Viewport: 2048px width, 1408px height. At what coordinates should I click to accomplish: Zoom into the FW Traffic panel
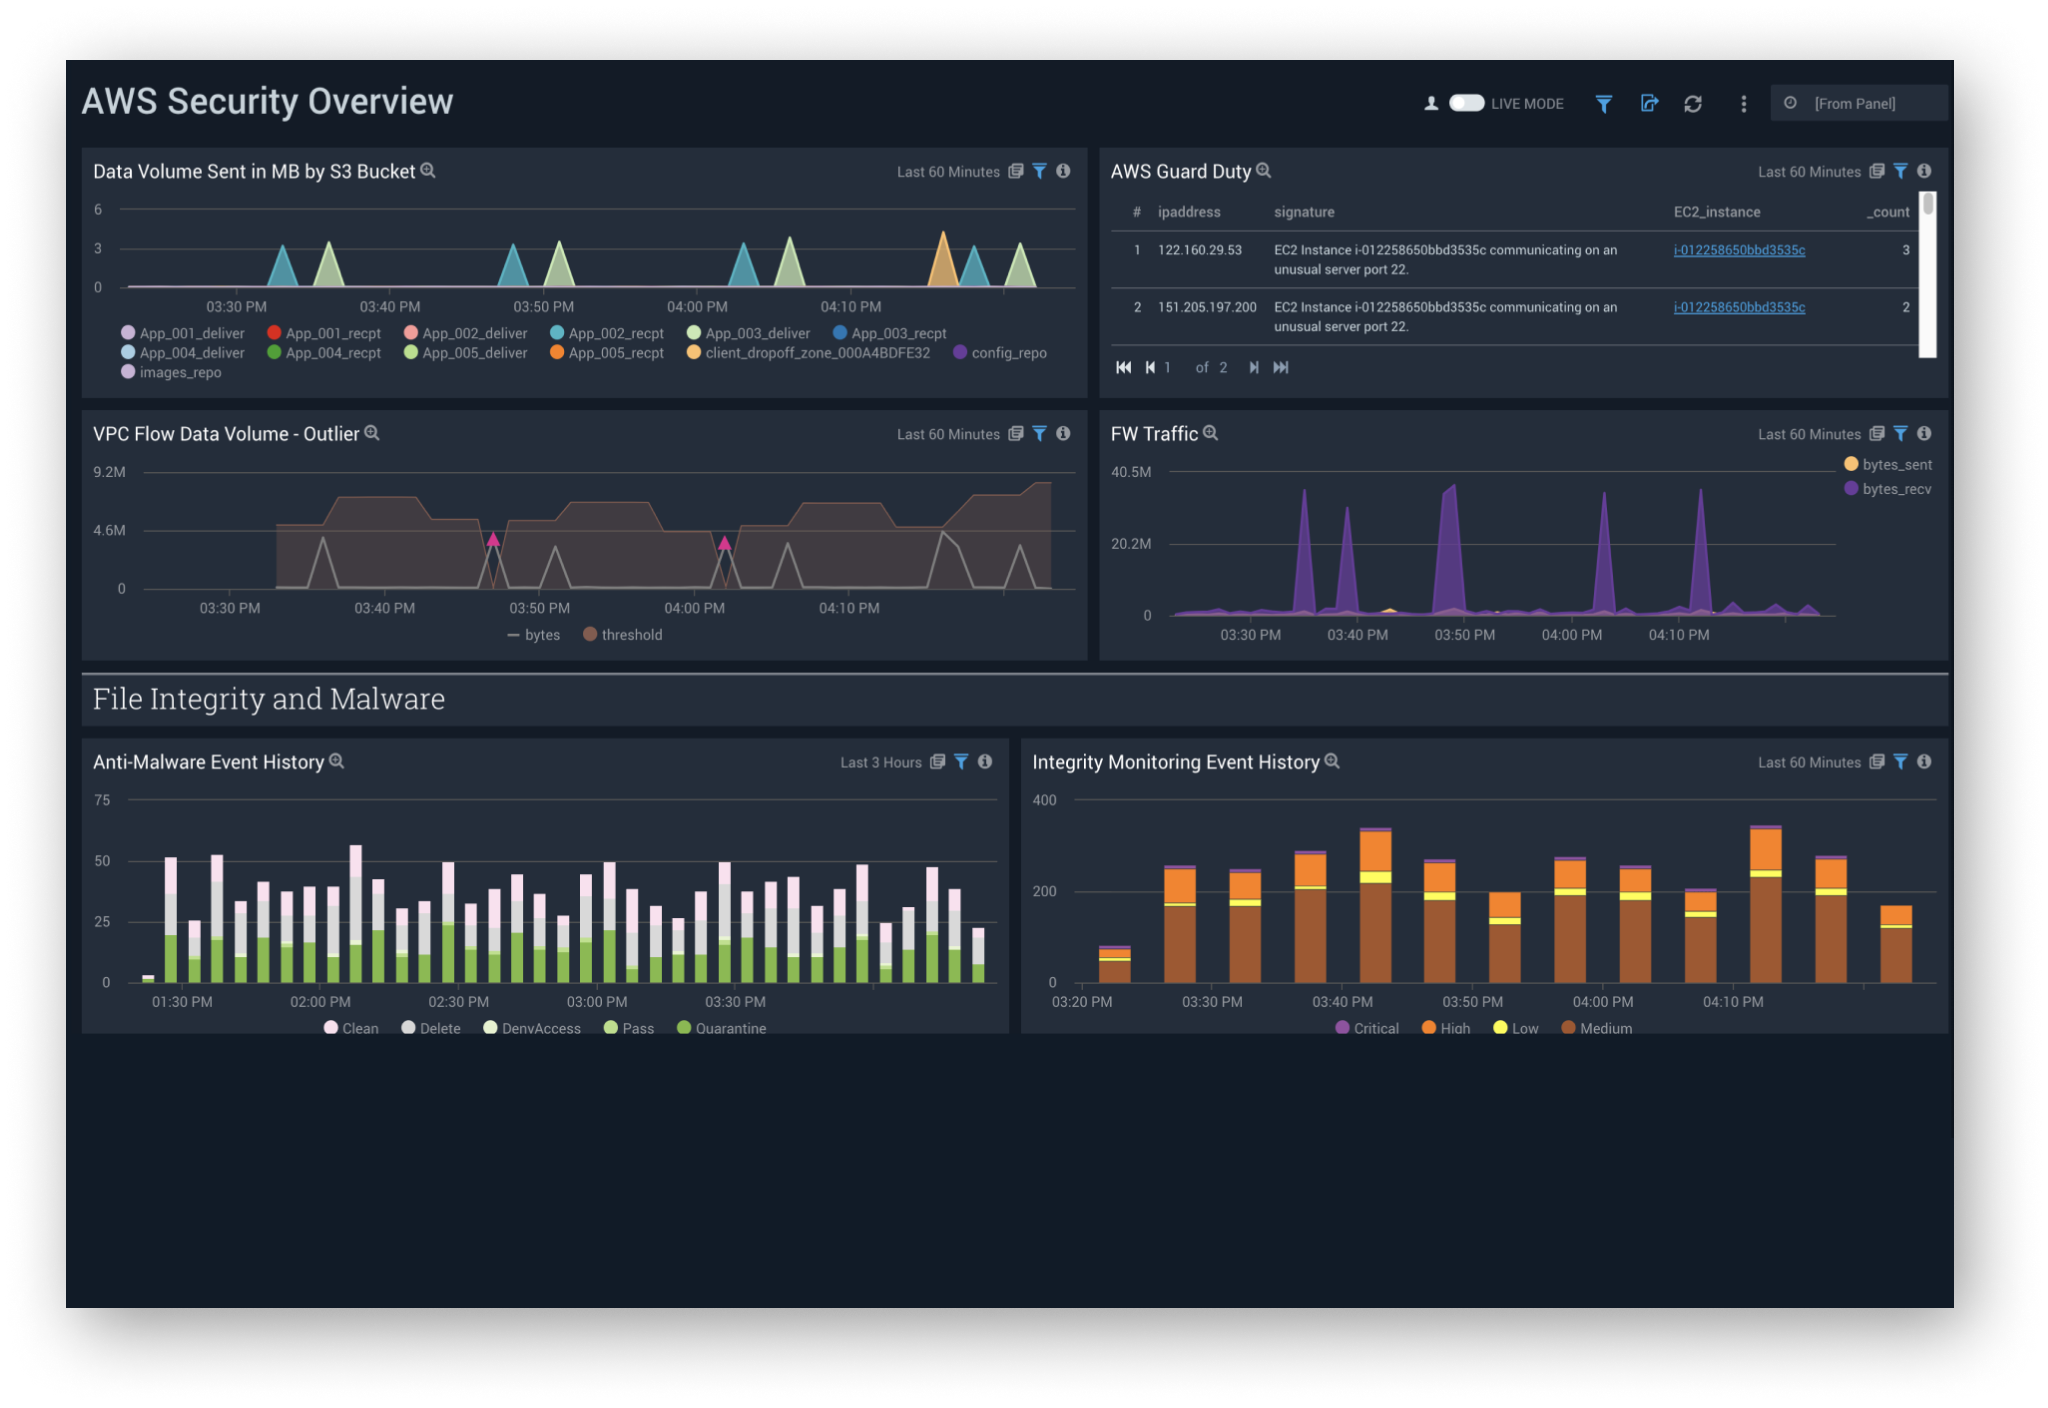(x=1211, y=433)
